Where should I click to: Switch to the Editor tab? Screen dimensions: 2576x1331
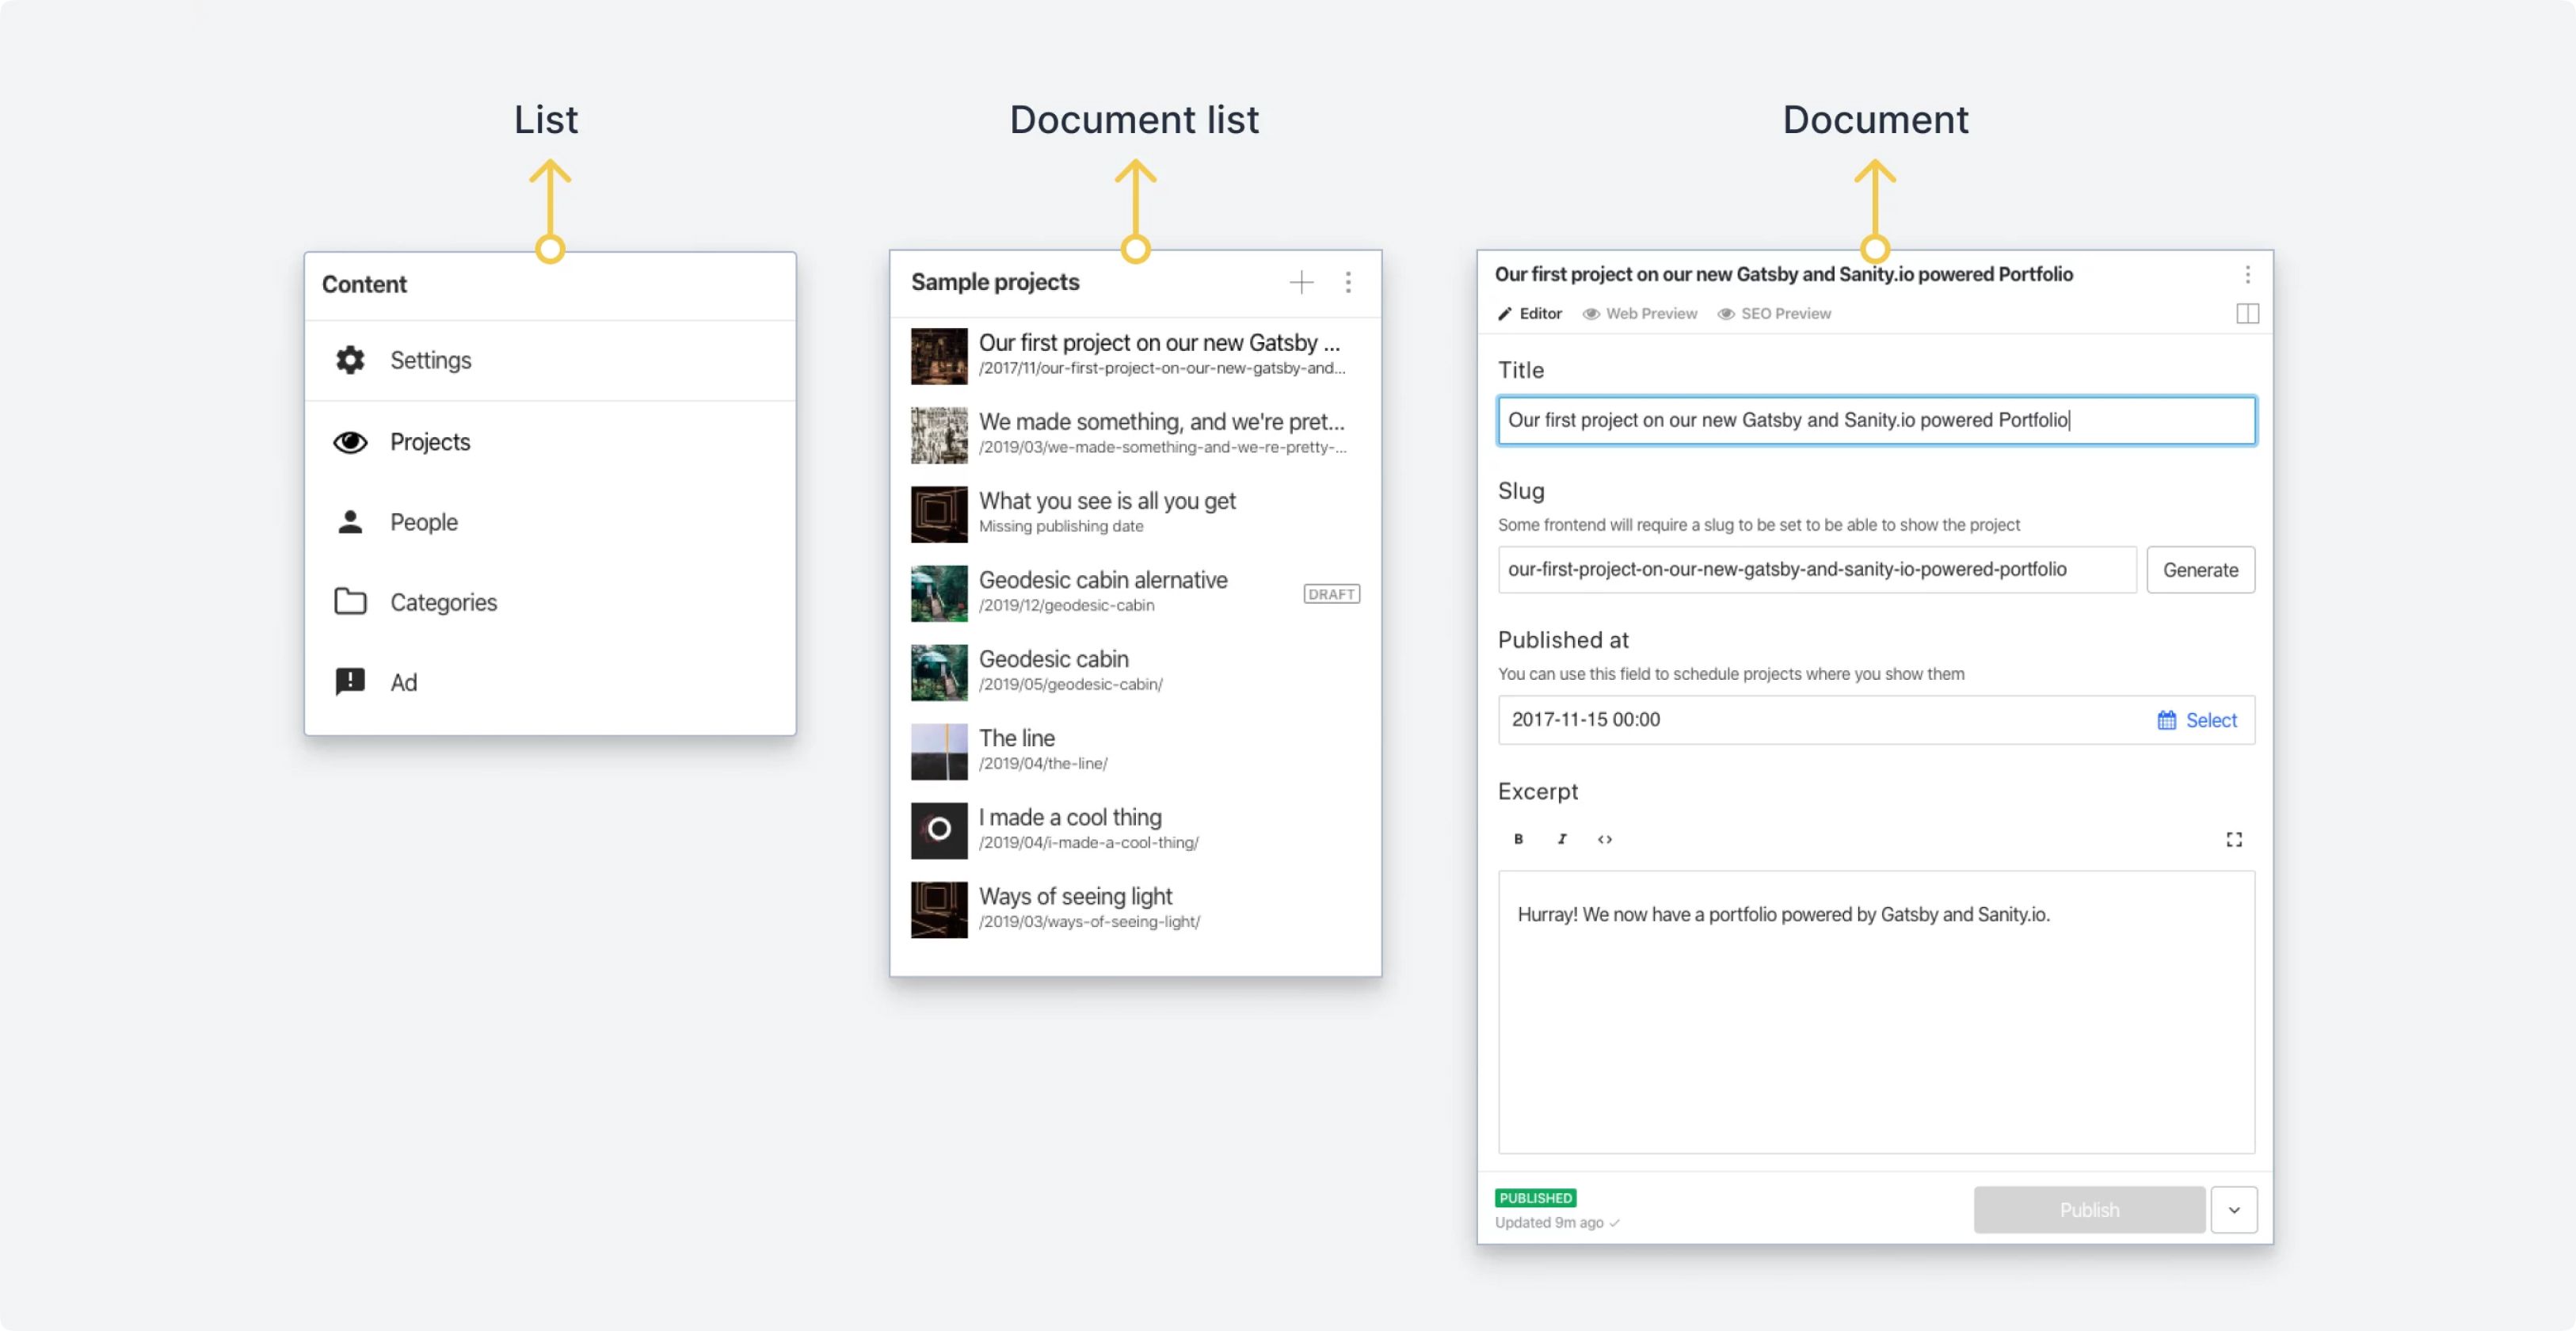(1530, 314)
